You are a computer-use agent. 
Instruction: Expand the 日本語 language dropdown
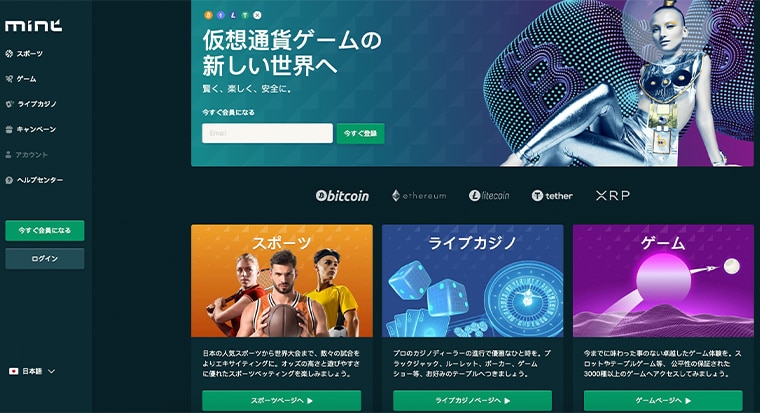click(x=32, y=371)
